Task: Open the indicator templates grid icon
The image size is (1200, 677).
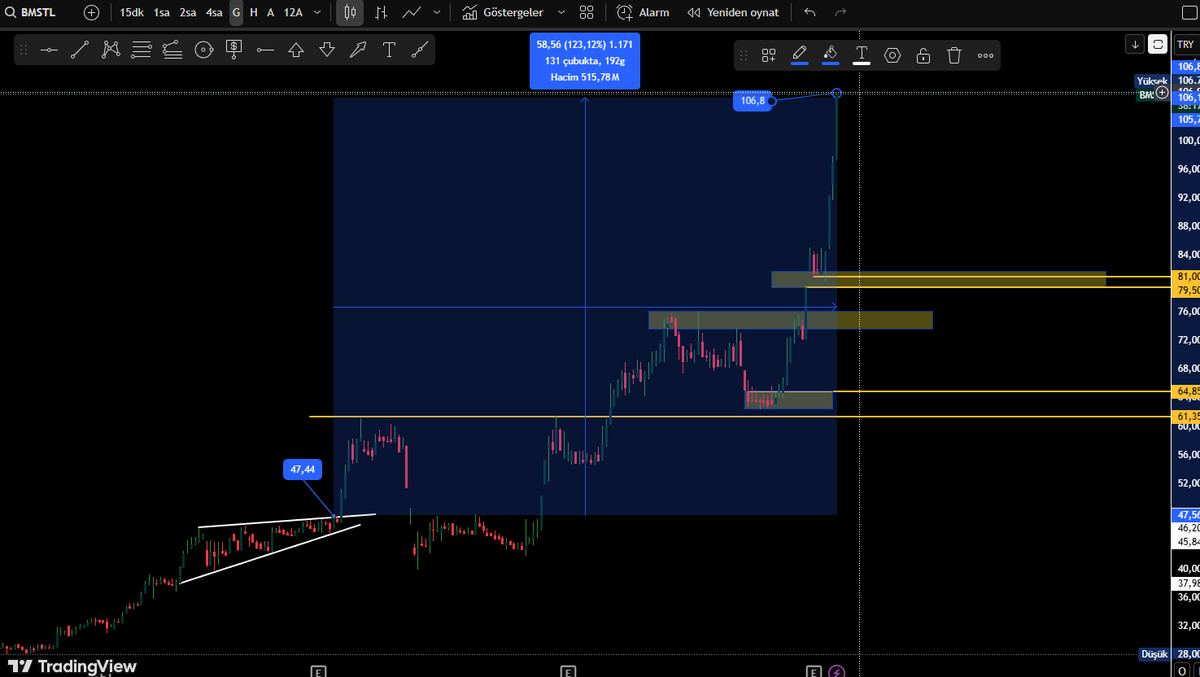Action: (x=587, y=13)
